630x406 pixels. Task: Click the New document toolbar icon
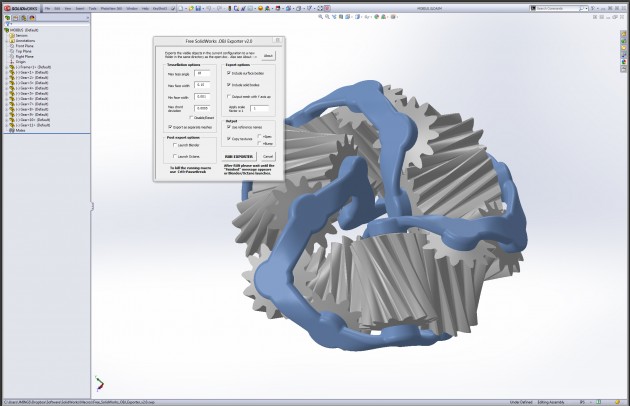click(180, 8)
